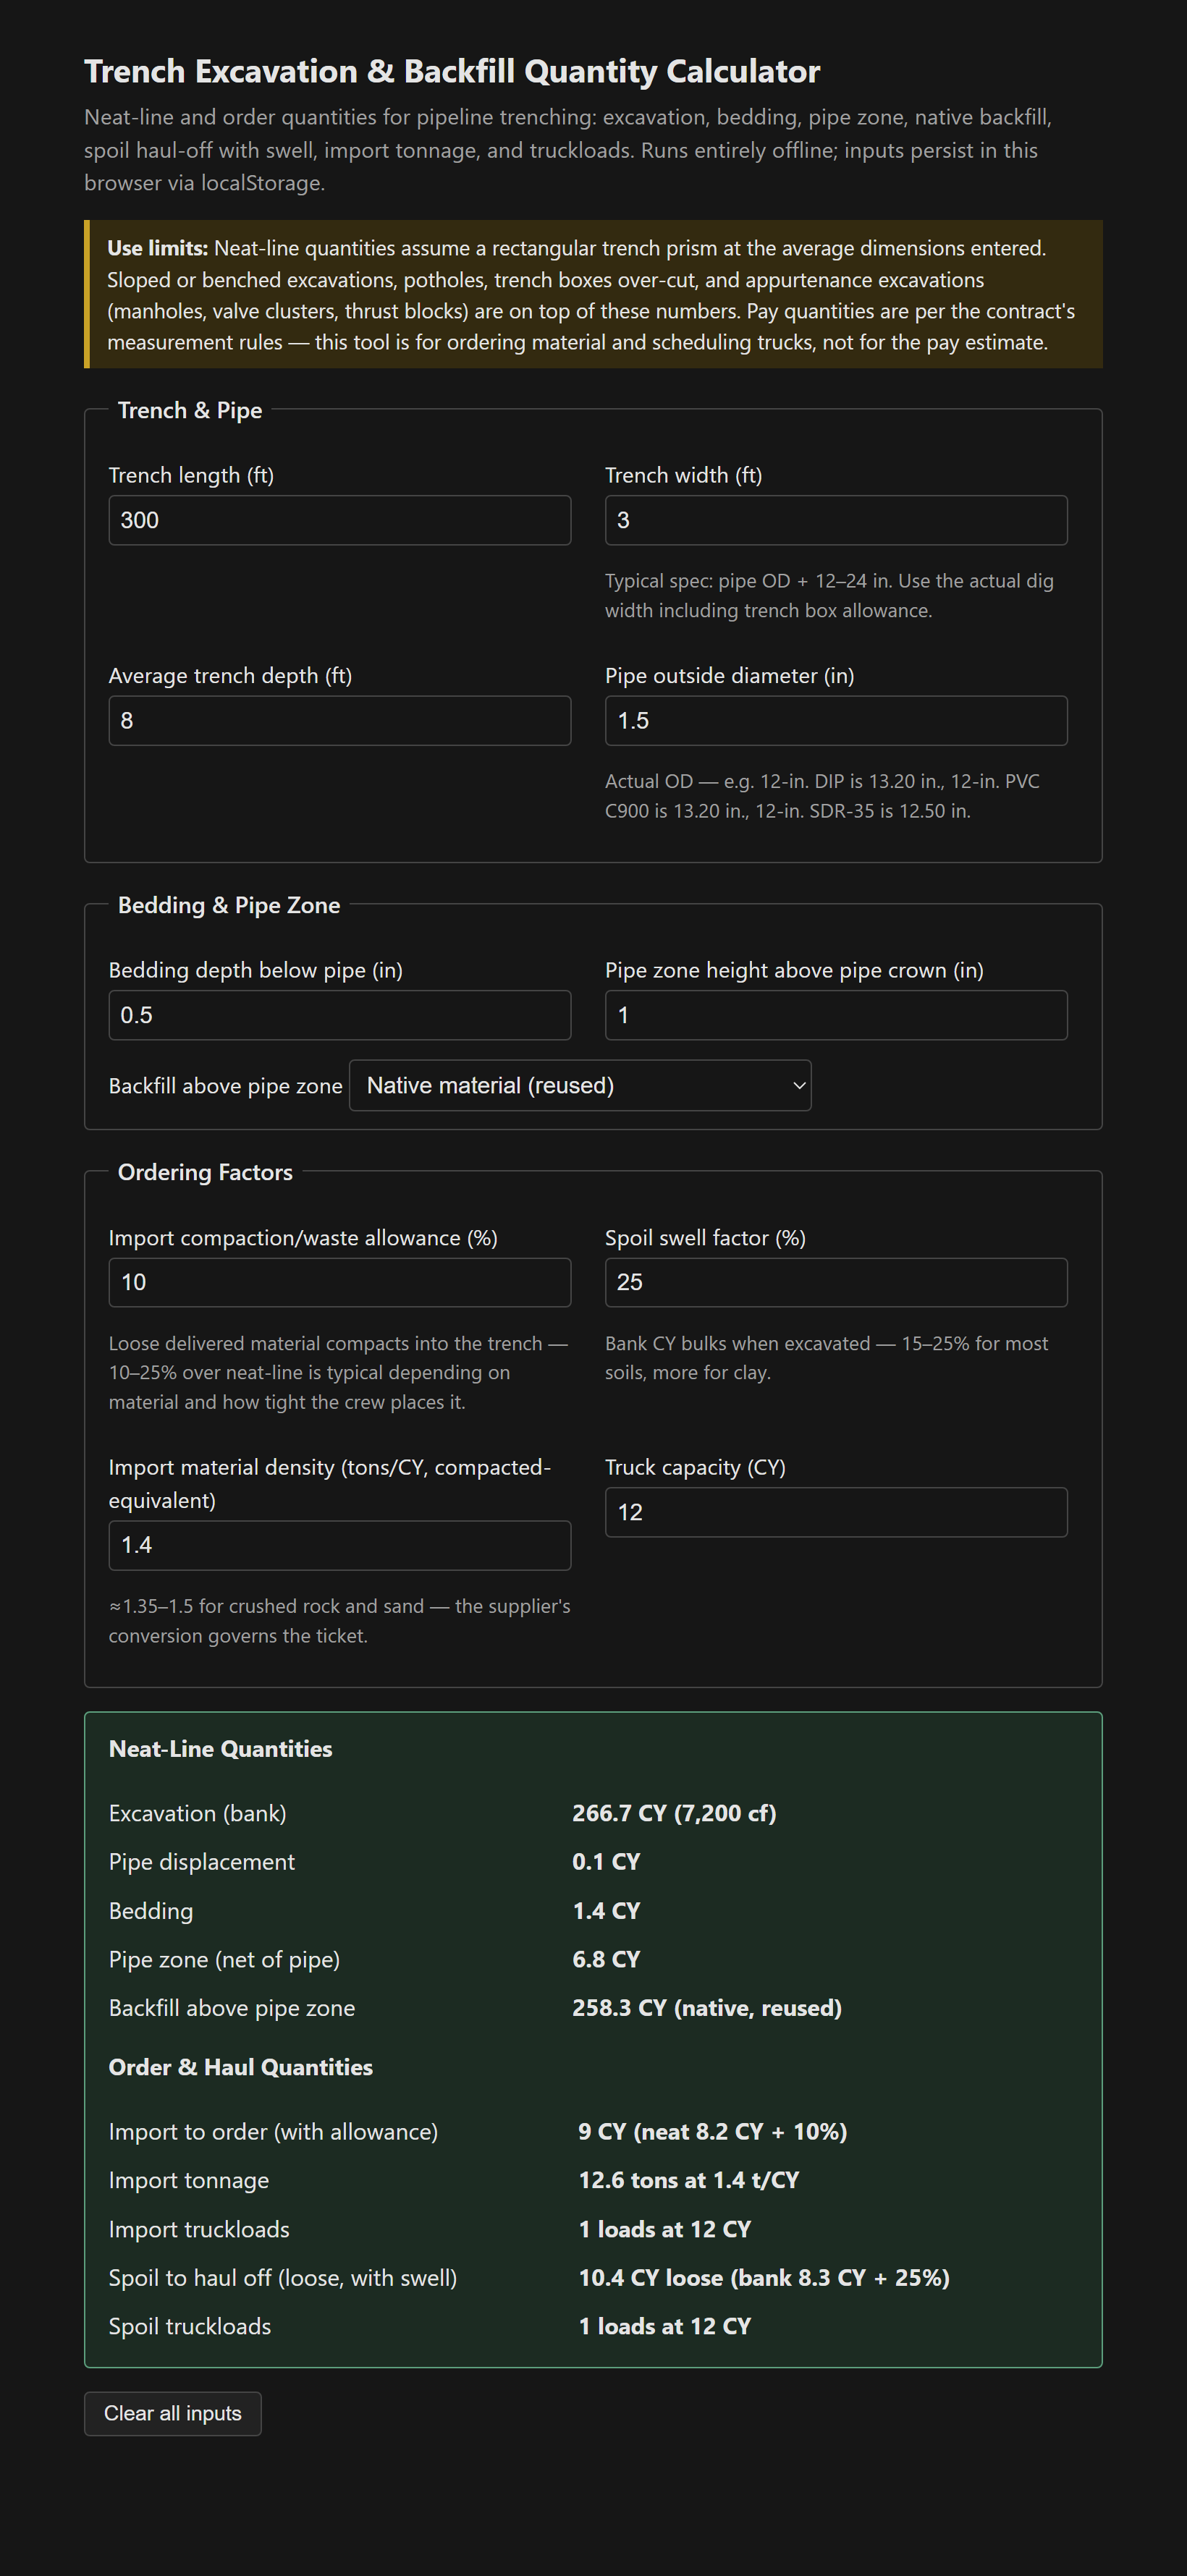Click the Pipe outside diameter field
Viewport: 1187px width, 2576px height.
836,721
